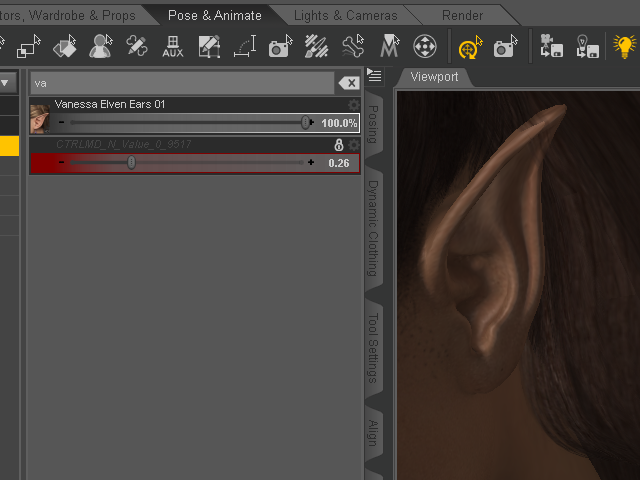
Task: Select the CTRLMD_N_Value_0_9517 label
Action: [124, 144]
